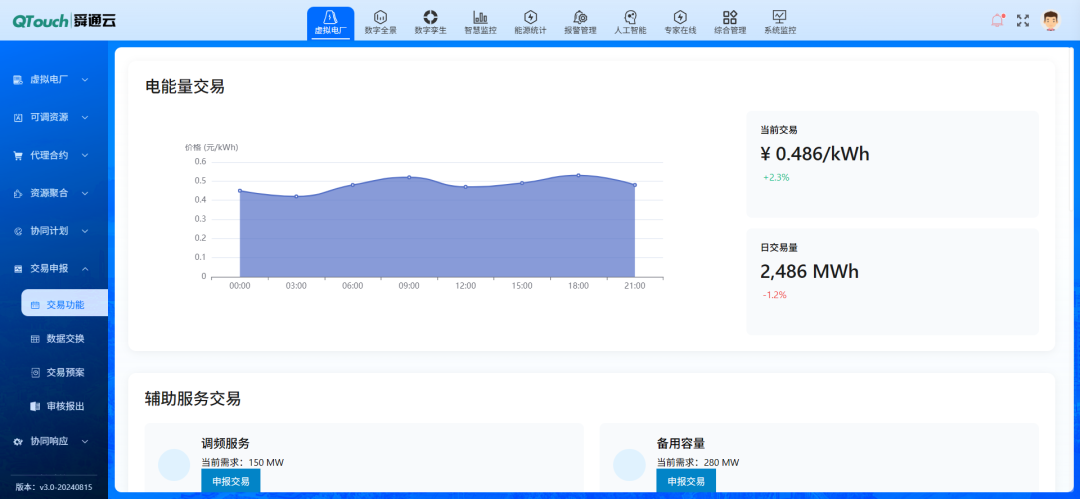Select the 交易功能 submenu item
Screen dimensions: 1080x499
[x=65, y=303]
